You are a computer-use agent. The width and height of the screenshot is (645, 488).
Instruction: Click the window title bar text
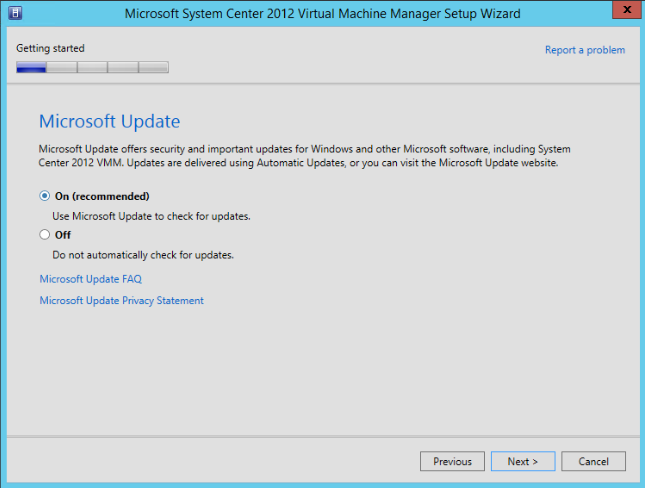[x=321, y=13]
